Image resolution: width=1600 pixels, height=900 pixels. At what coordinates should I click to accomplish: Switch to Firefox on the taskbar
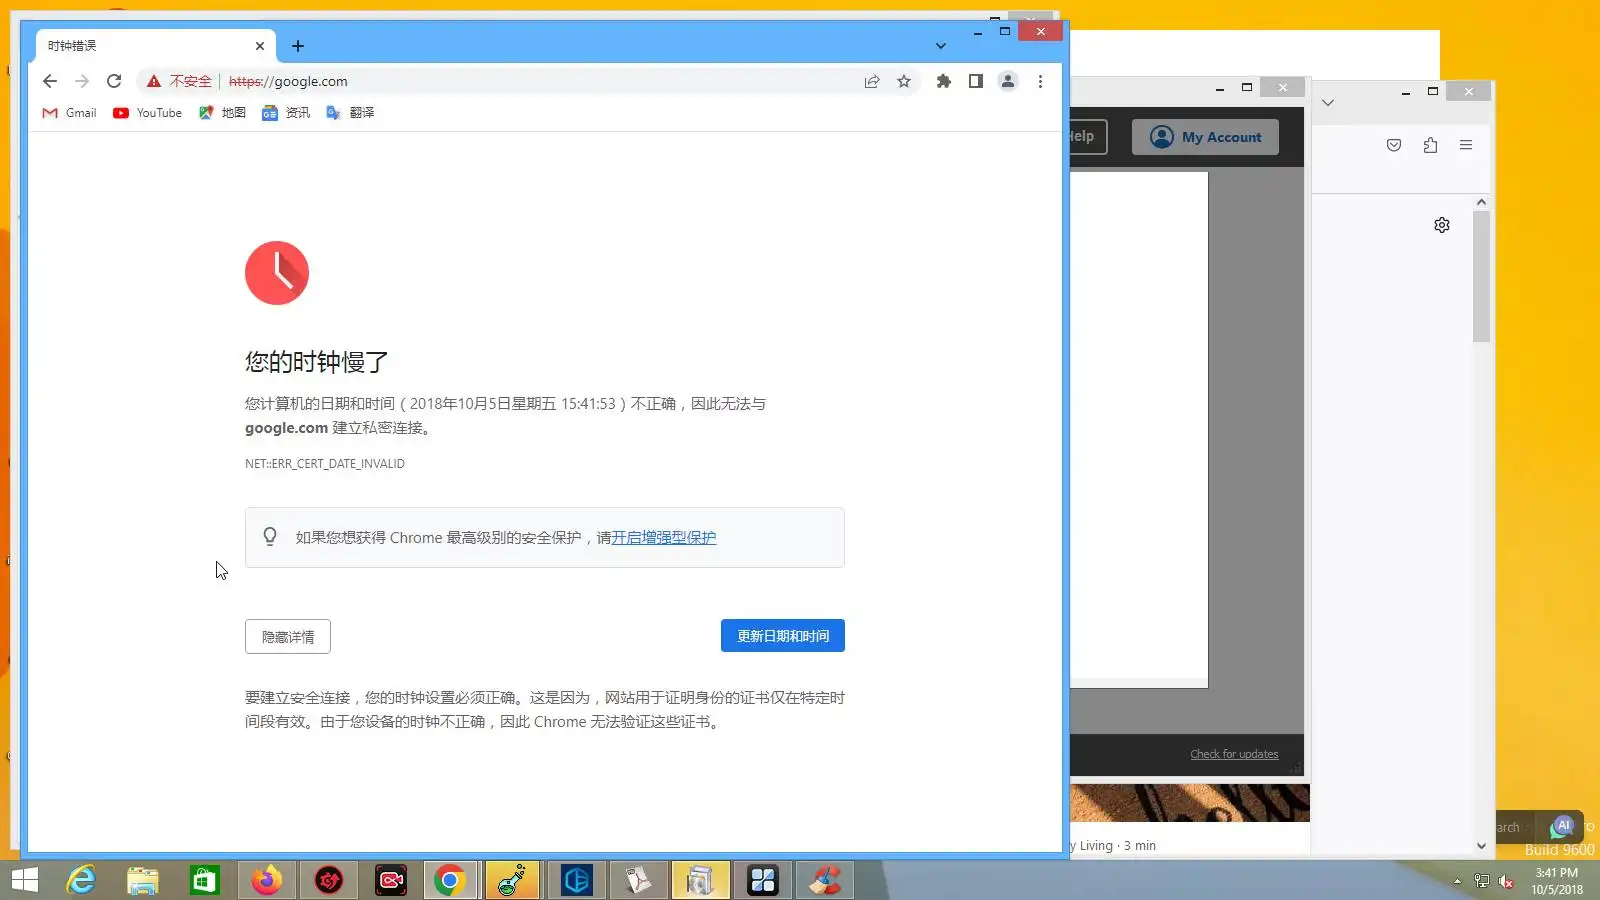267,880
